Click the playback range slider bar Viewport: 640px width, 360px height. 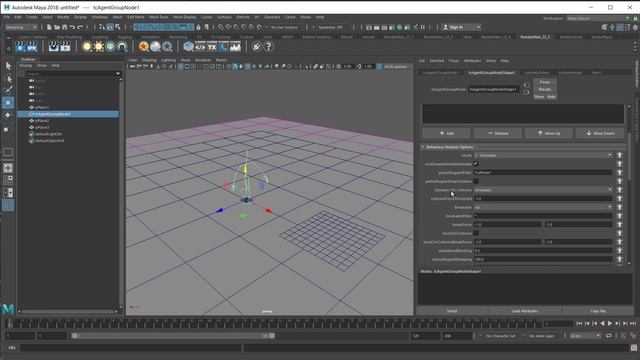173,336
